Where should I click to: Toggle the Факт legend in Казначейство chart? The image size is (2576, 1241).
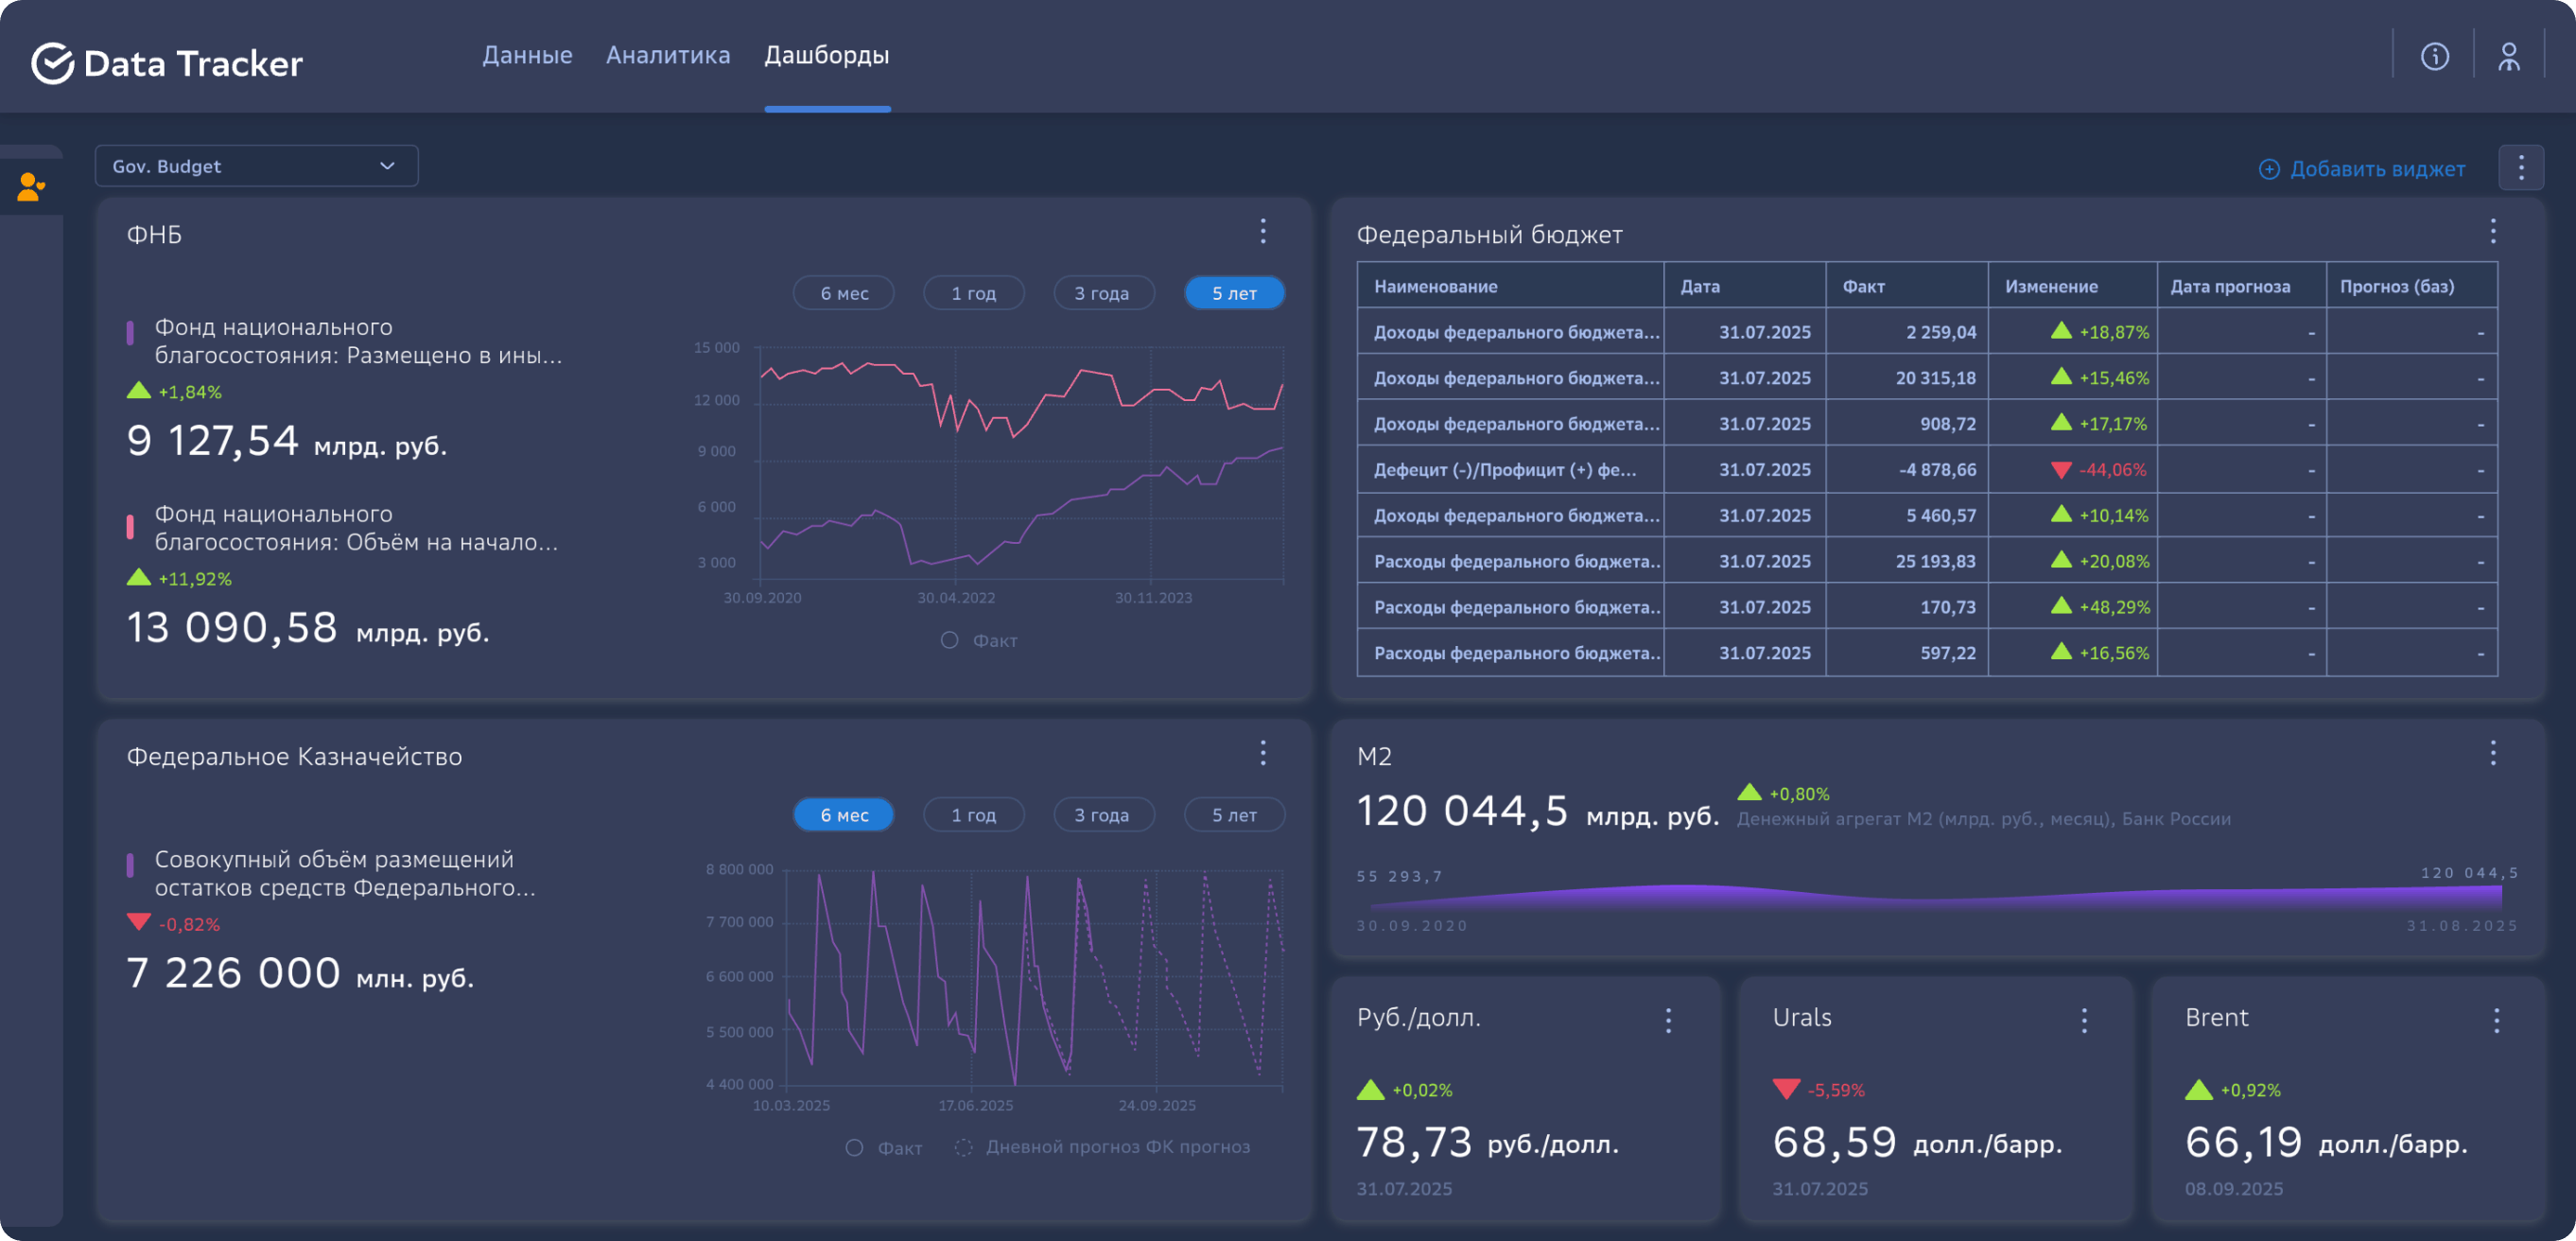coord(884,1148)
